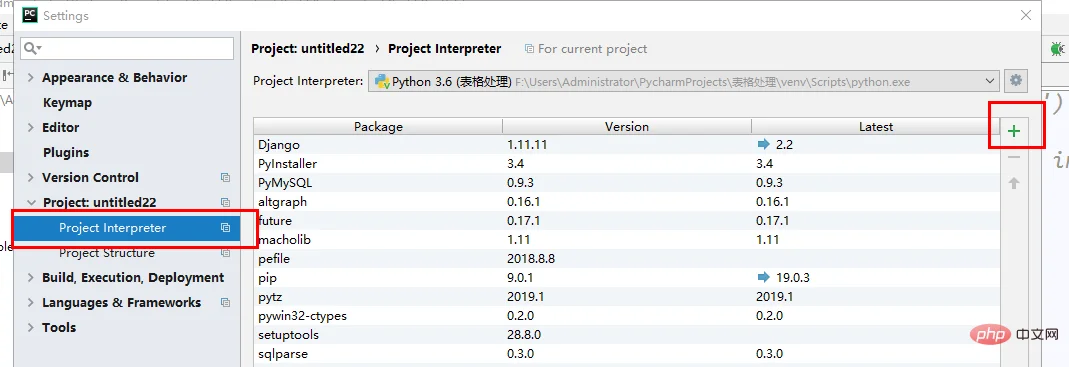Click the copy icon beside Version Control

pyautogui.click(x=225, y=177)
